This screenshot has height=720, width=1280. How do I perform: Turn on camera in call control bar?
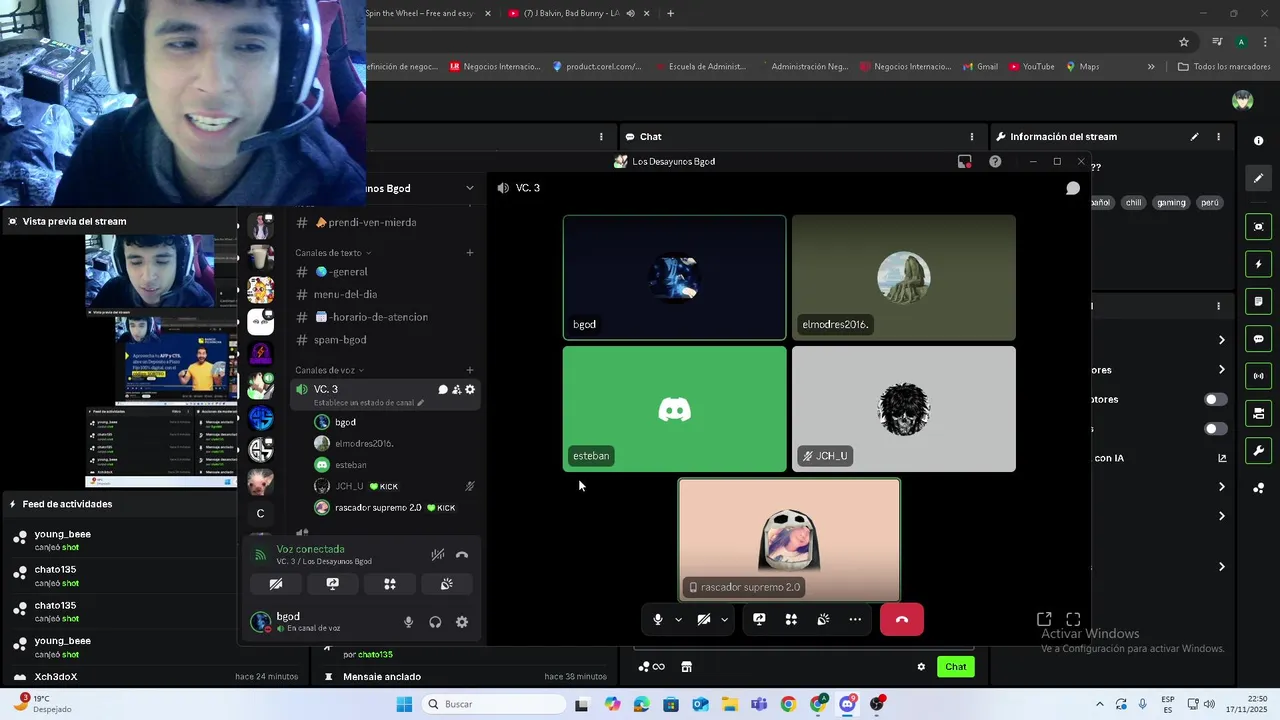(x=703, y=619)
